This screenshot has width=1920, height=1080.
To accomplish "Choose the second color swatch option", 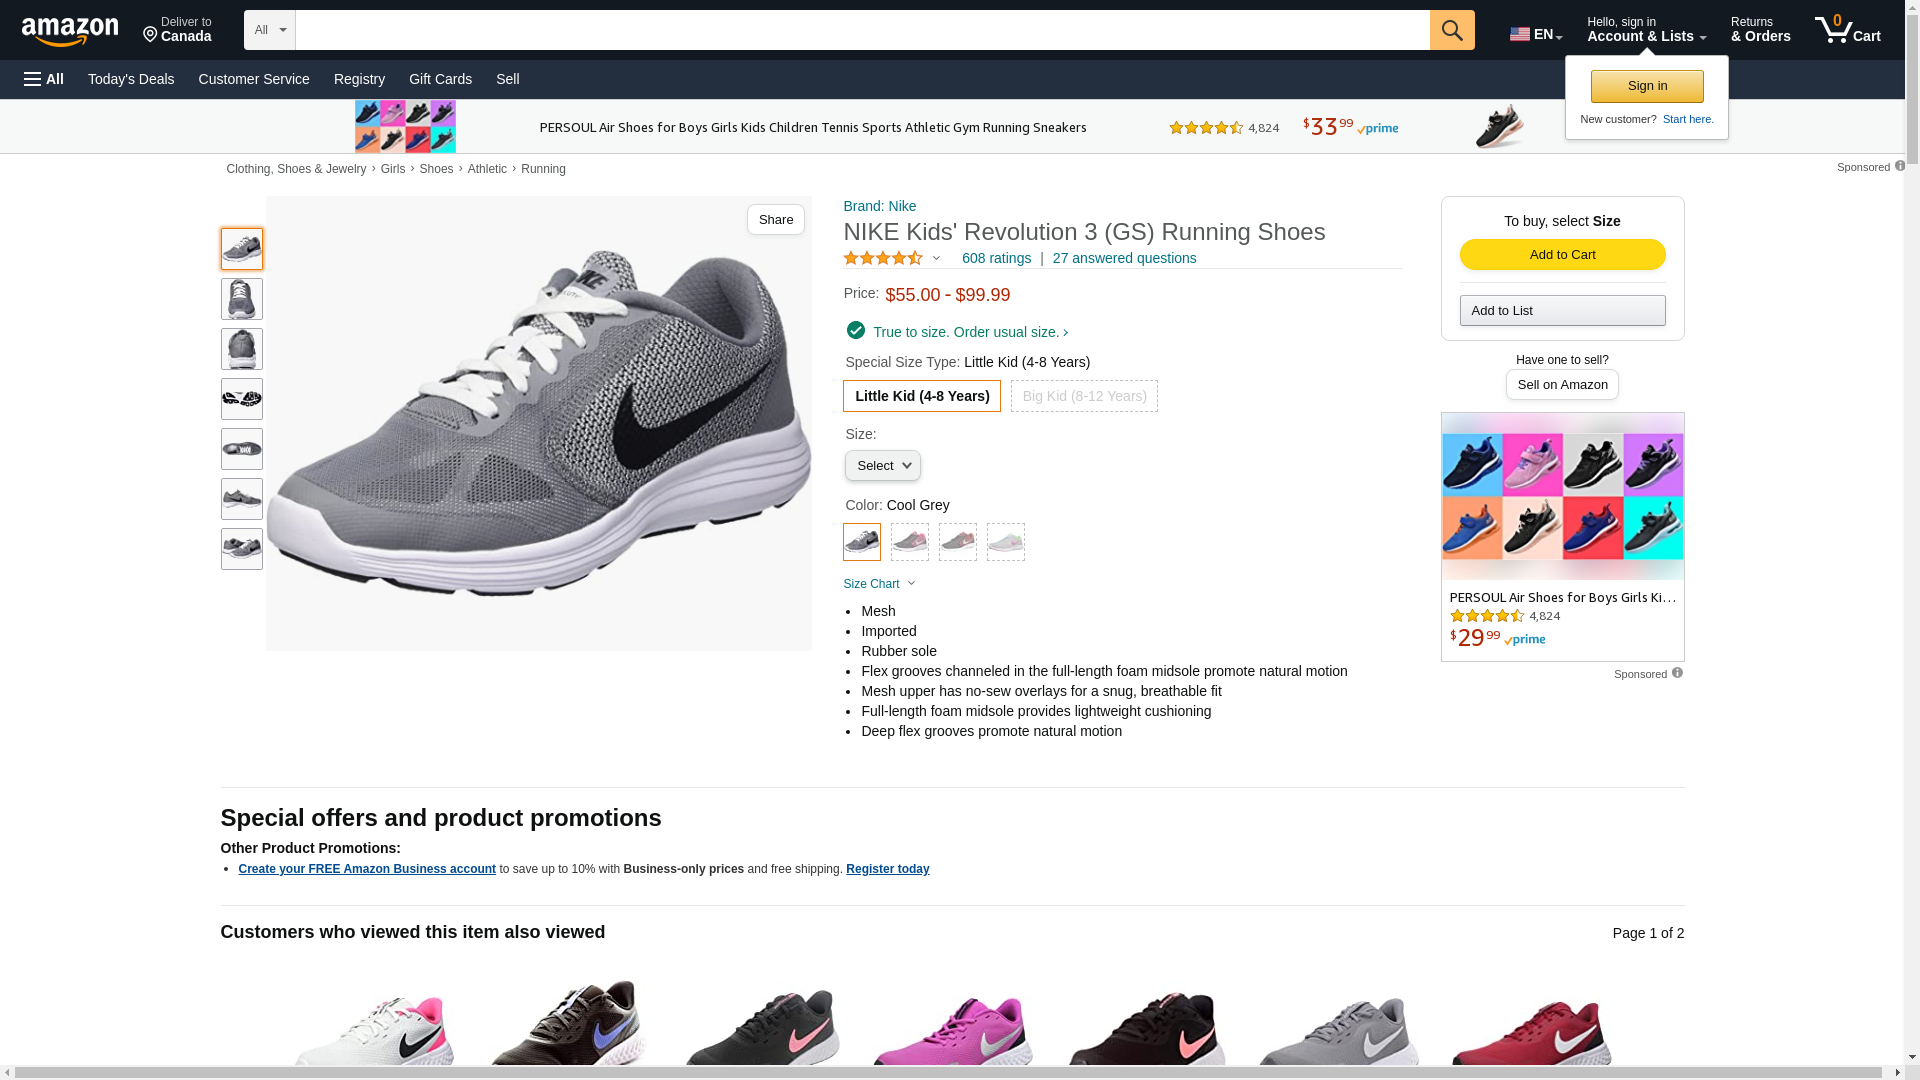I will [x=910, y=542].
